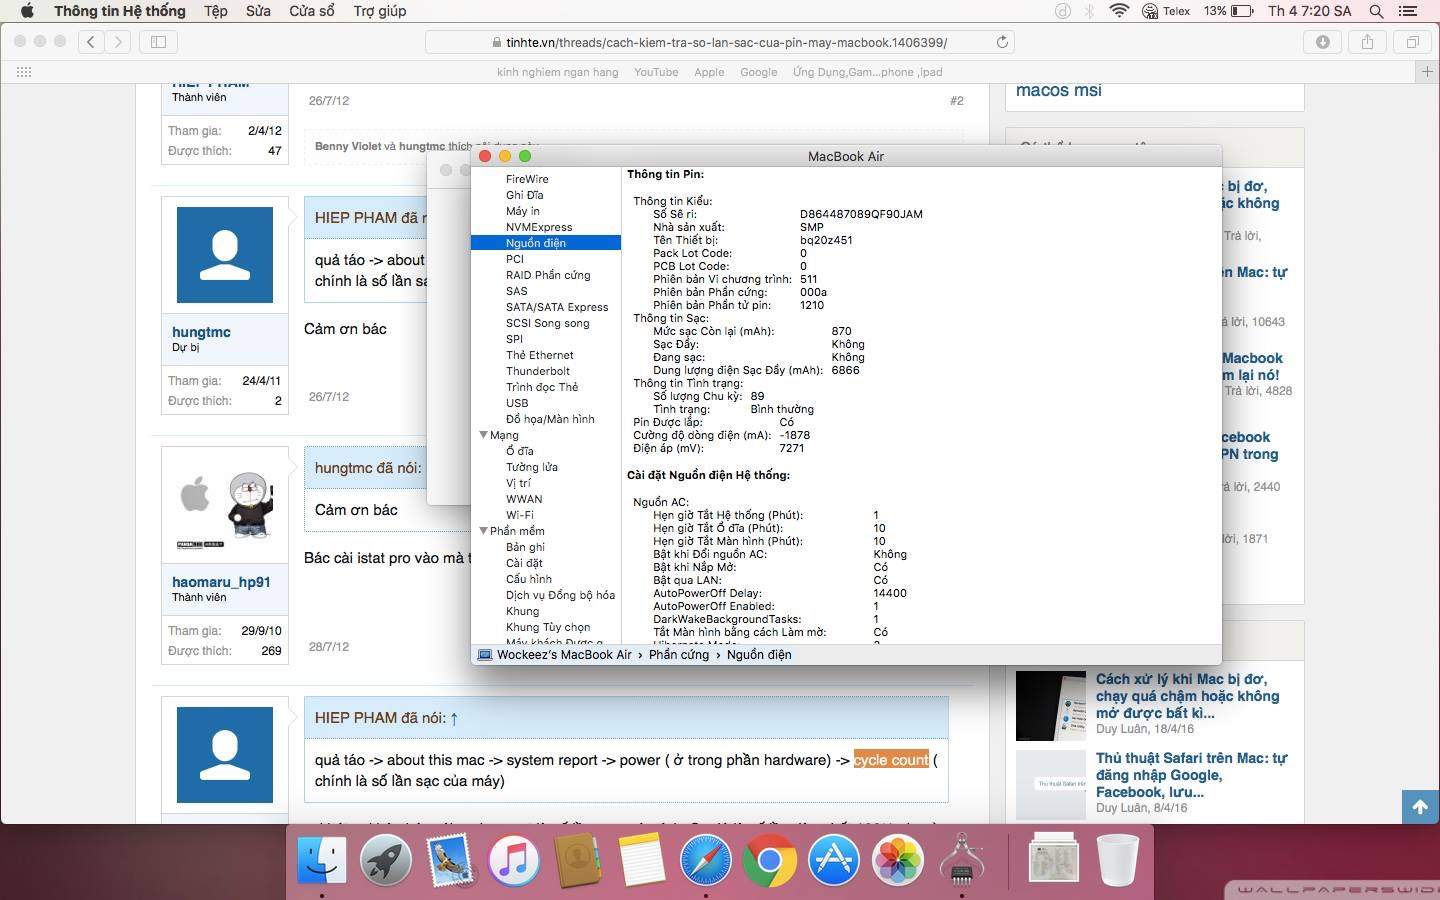Select Tường lửa in sidebar
The width and height of the screenshot is (1440, 900).
coord(532,467)
